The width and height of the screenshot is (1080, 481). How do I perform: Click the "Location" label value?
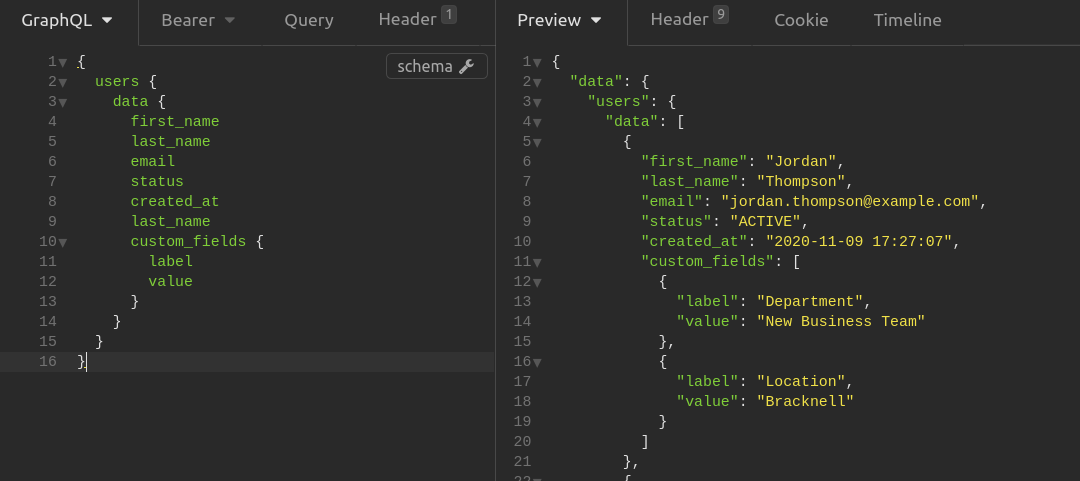coord(801,382)
